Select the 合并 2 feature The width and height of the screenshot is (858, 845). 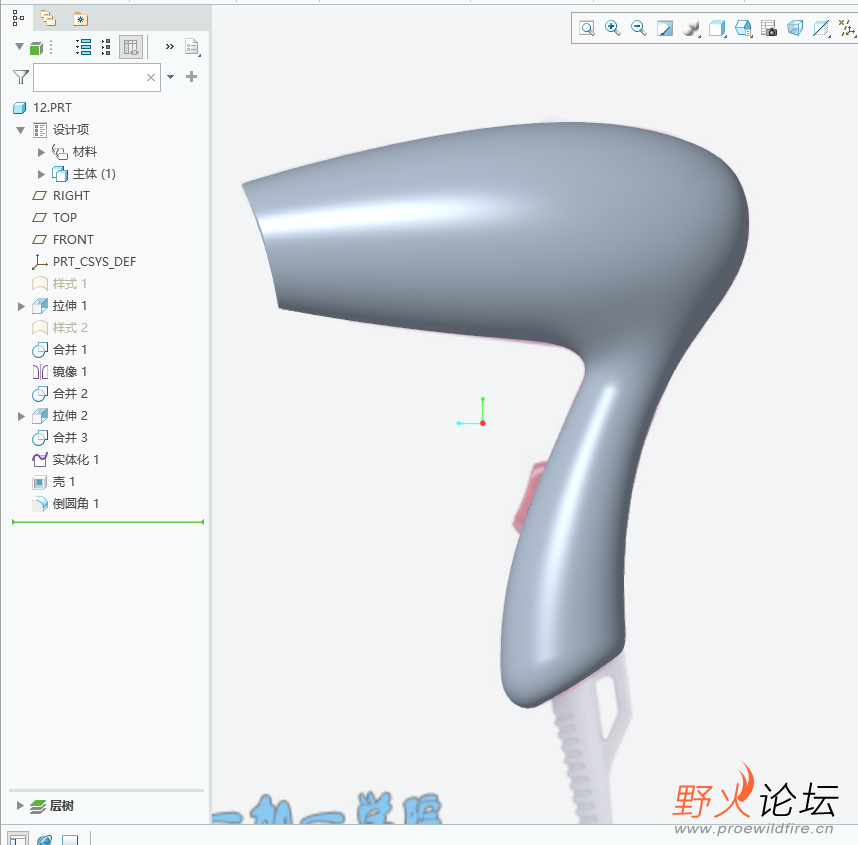click(70, 394)
